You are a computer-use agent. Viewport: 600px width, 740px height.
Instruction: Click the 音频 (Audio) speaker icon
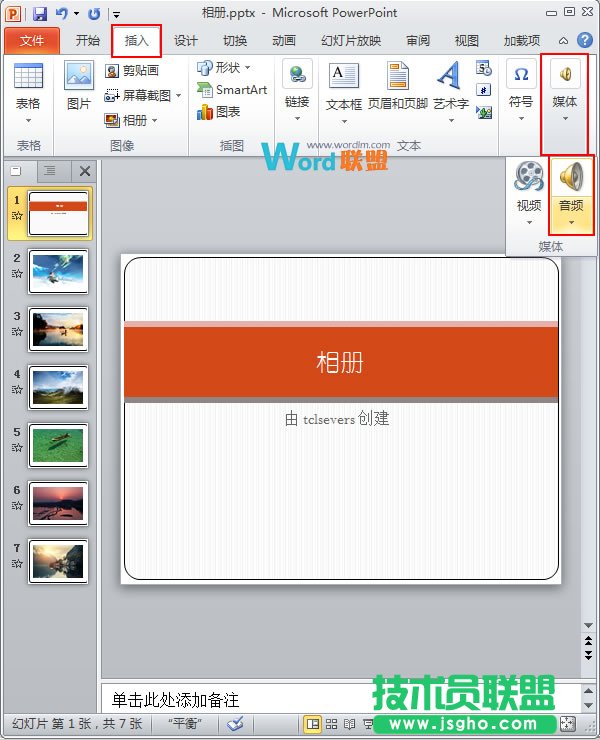[571, 177]
